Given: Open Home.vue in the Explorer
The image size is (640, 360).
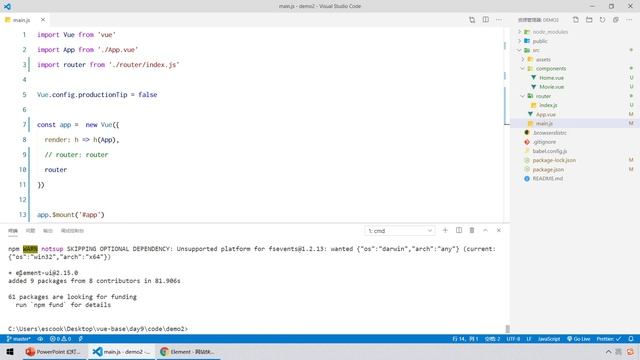Looking at the screenshot, I should tap(551, 78).
